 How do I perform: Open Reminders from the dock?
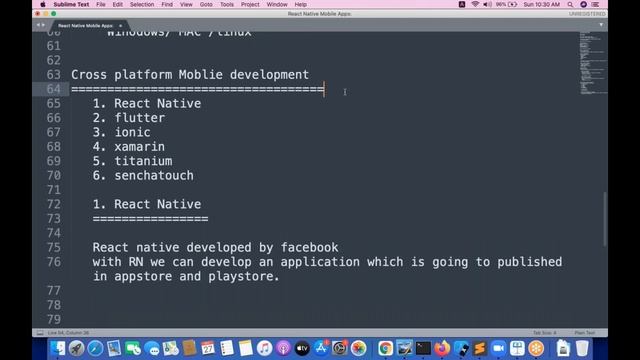(x=227, y=348)
